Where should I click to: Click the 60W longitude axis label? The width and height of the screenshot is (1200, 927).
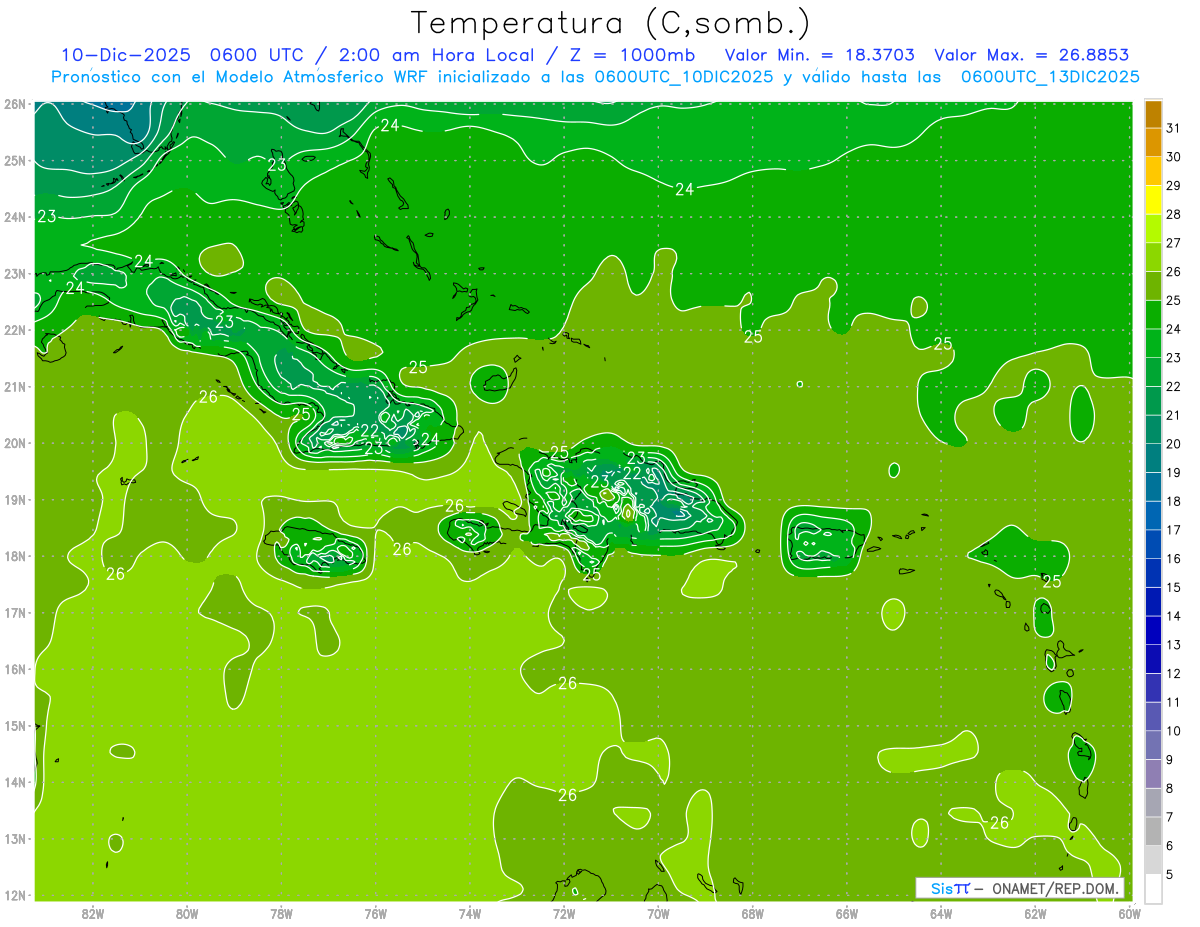pos(1129,912)
